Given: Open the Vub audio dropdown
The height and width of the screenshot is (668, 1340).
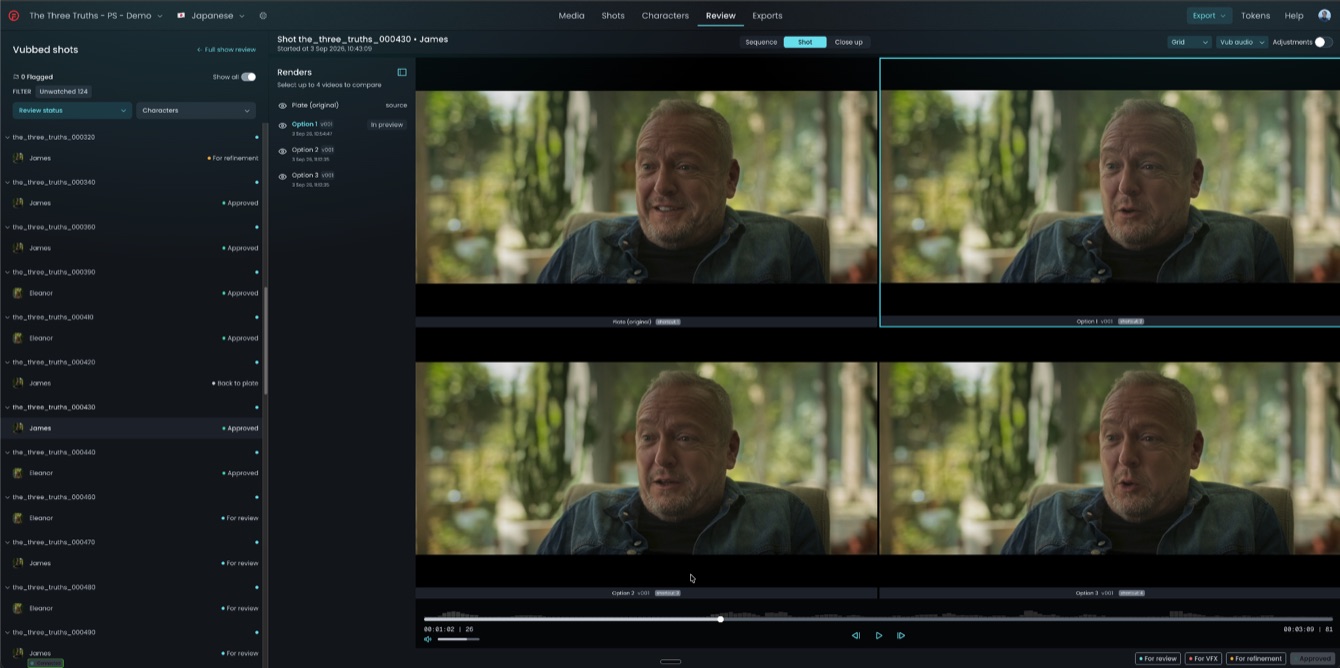Looking at the screenshot, I should coord(1241,42).
